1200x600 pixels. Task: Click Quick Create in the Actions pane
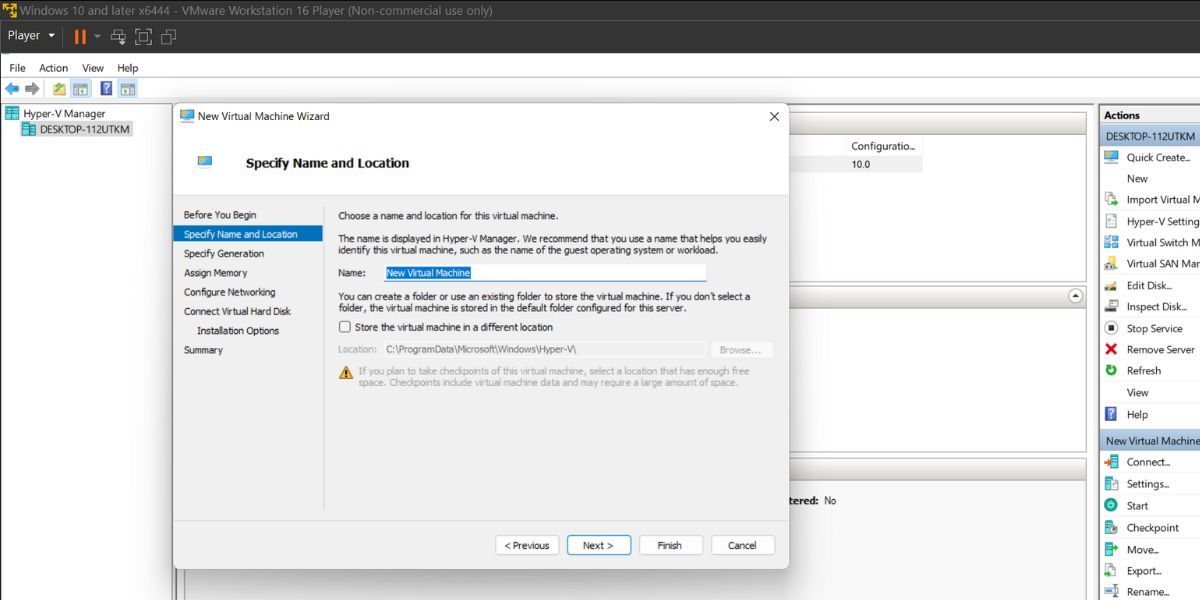pos(1158,157)
